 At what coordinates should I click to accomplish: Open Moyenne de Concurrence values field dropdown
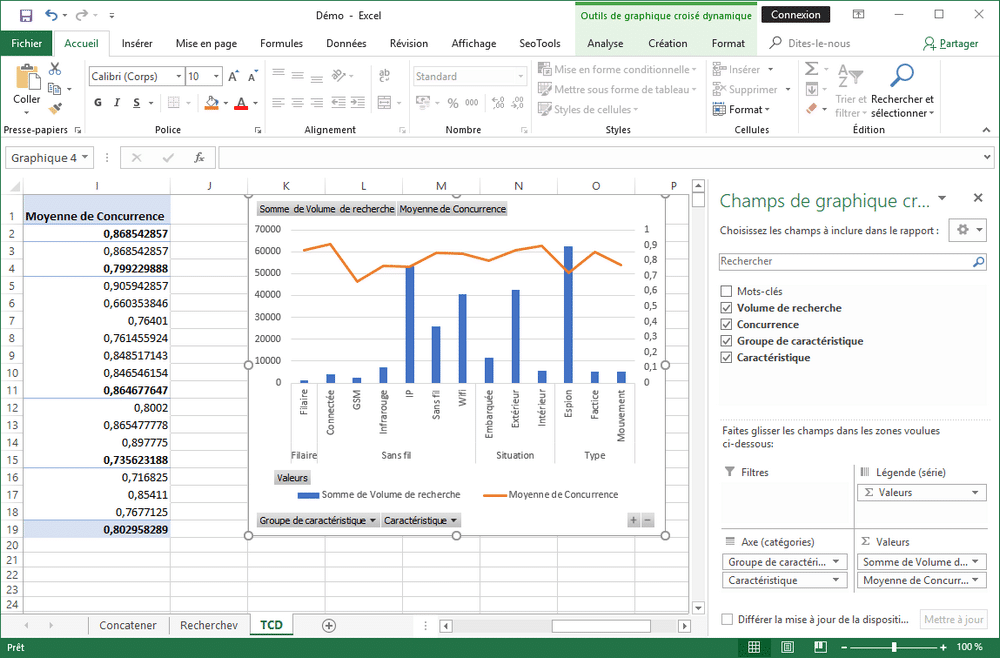click(974, 580)
